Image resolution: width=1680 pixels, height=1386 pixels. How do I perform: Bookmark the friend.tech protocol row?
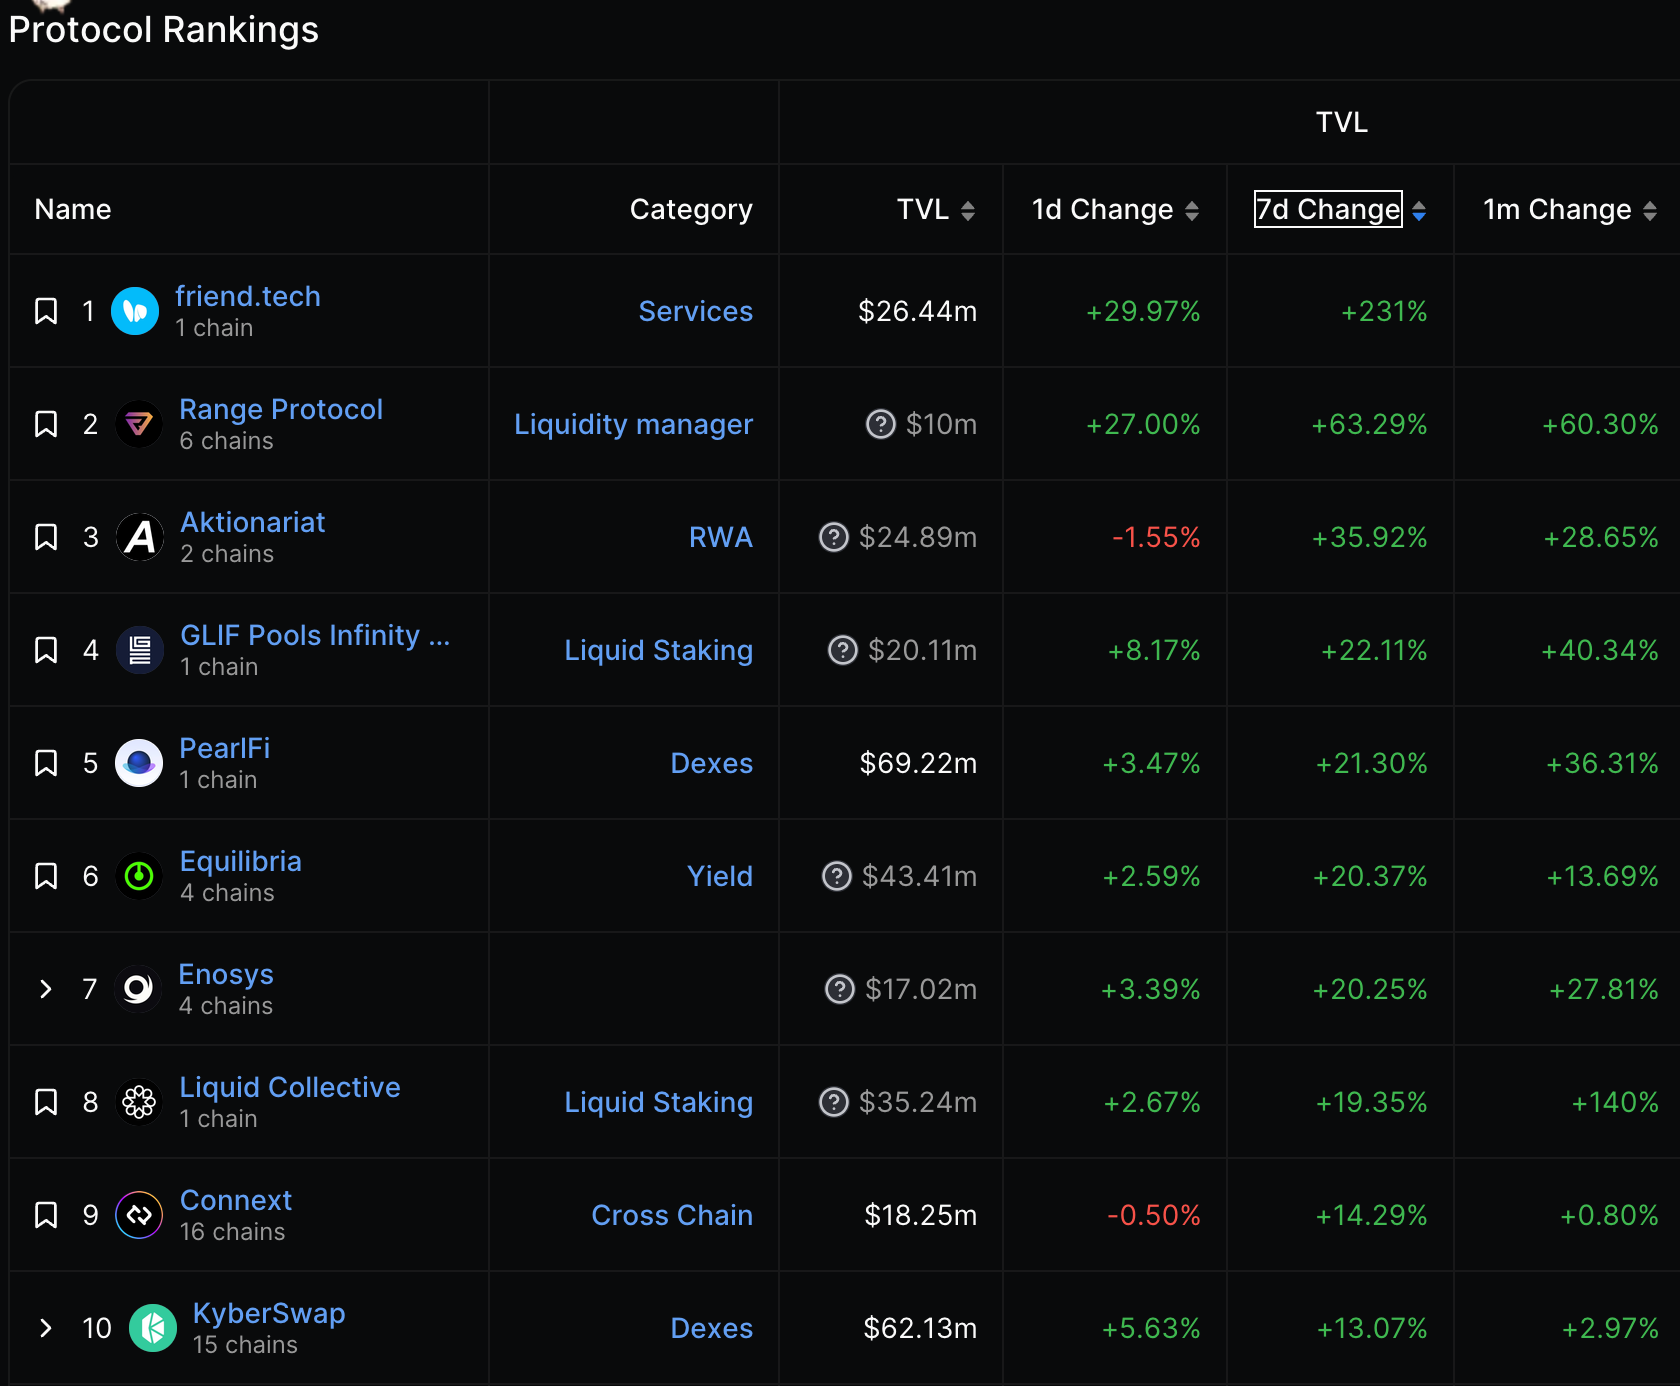pos(46,311)
